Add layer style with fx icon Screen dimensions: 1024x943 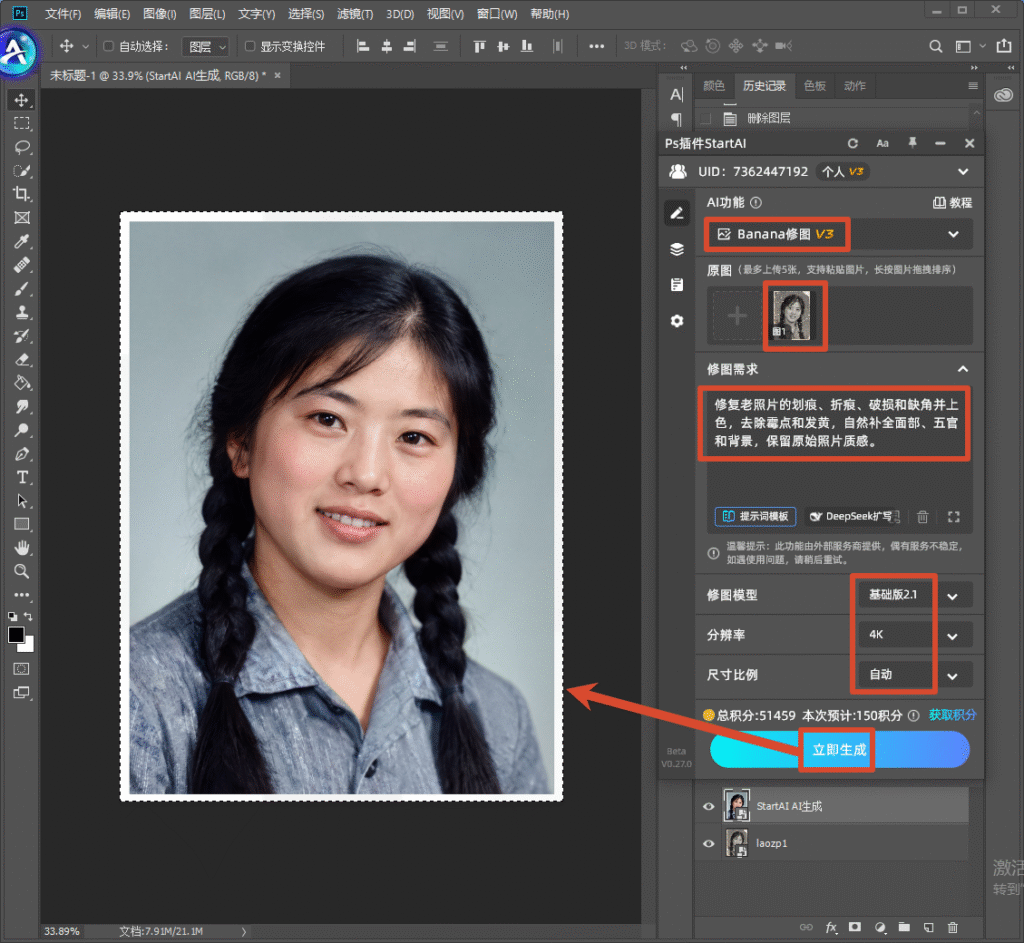831,927
